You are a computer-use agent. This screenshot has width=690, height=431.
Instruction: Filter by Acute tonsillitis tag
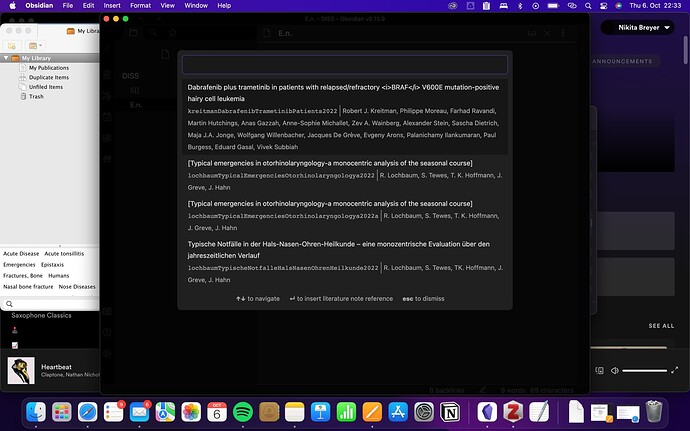(x=64, y=254)
